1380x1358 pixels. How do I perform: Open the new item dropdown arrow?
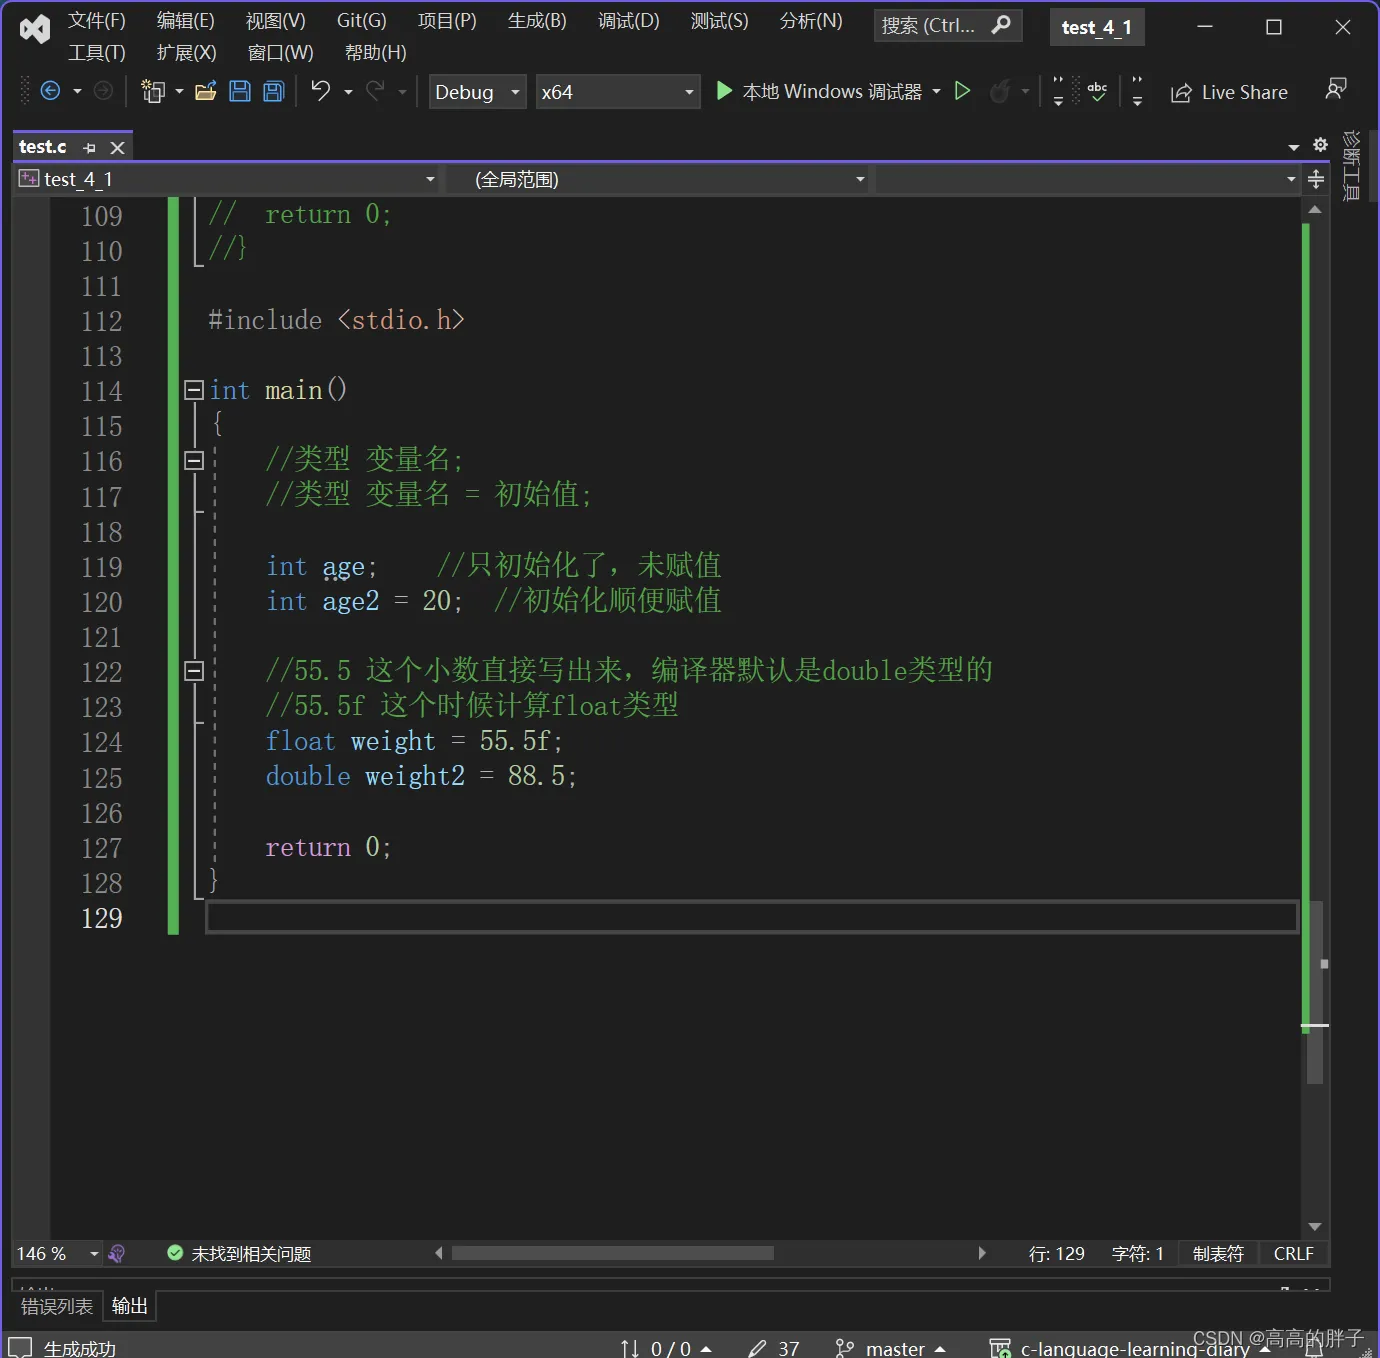coord(179,92)
